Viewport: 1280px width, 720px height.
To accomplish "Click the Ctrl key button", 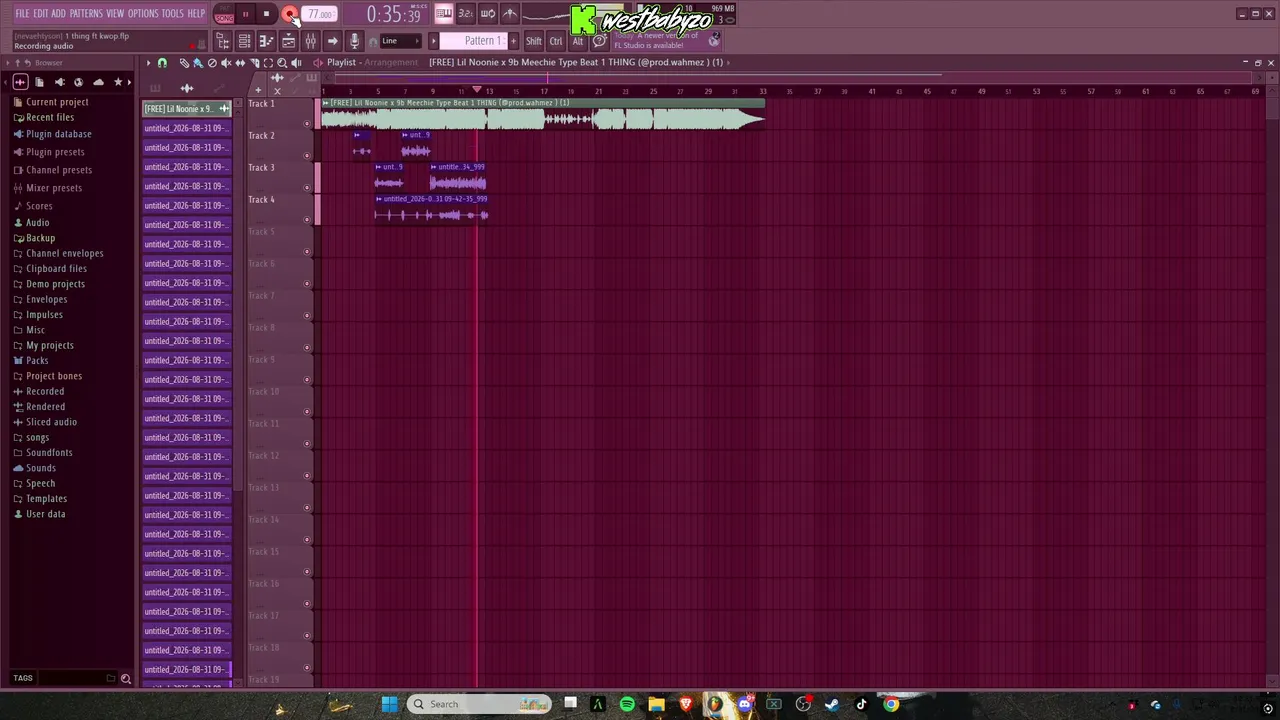I will pos(556,41).
